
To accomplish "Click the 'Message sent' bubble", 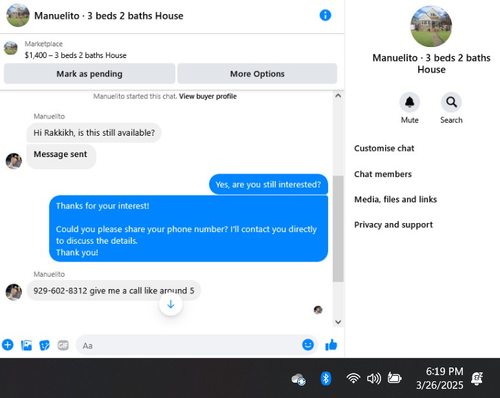I will pos(61,156).
